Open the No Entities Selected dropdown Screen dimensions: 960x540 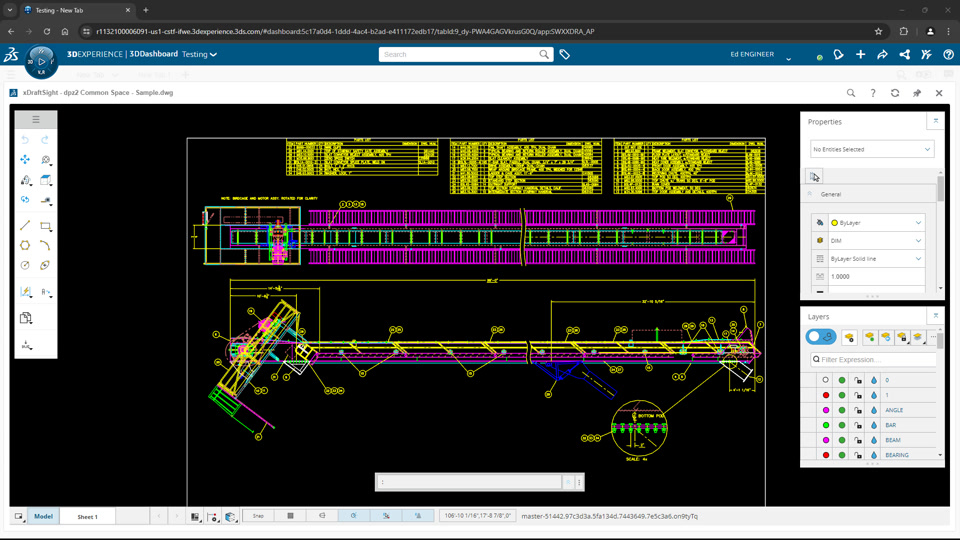871,149
